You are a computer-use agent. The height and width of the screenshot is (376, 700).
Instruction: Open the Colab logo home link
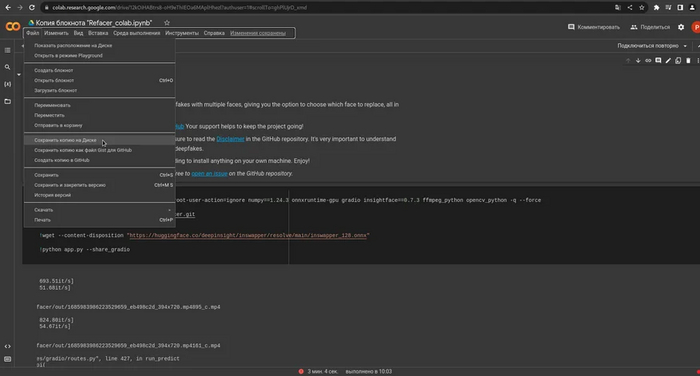click(x=12, y=27)
